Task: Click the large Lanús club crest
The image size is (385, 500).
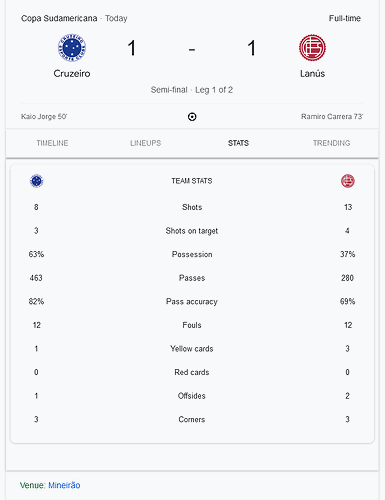Action: 312,48
